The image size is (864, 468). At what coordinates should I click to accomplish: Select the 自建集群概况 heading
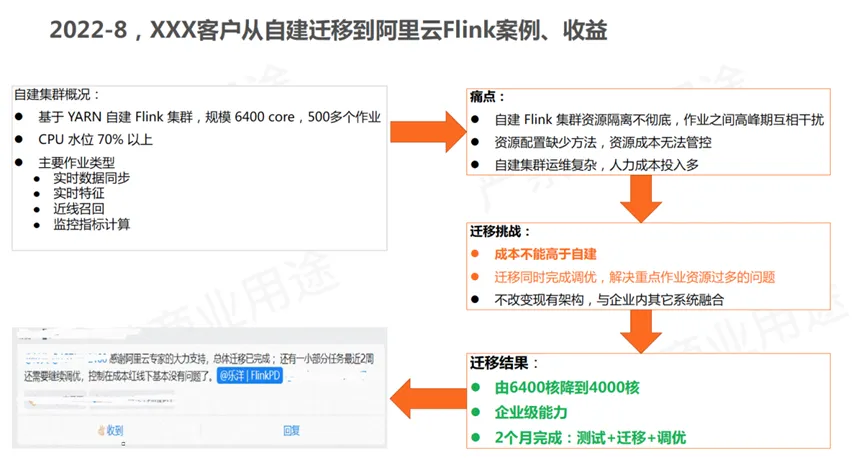click(x=56, y=95)
